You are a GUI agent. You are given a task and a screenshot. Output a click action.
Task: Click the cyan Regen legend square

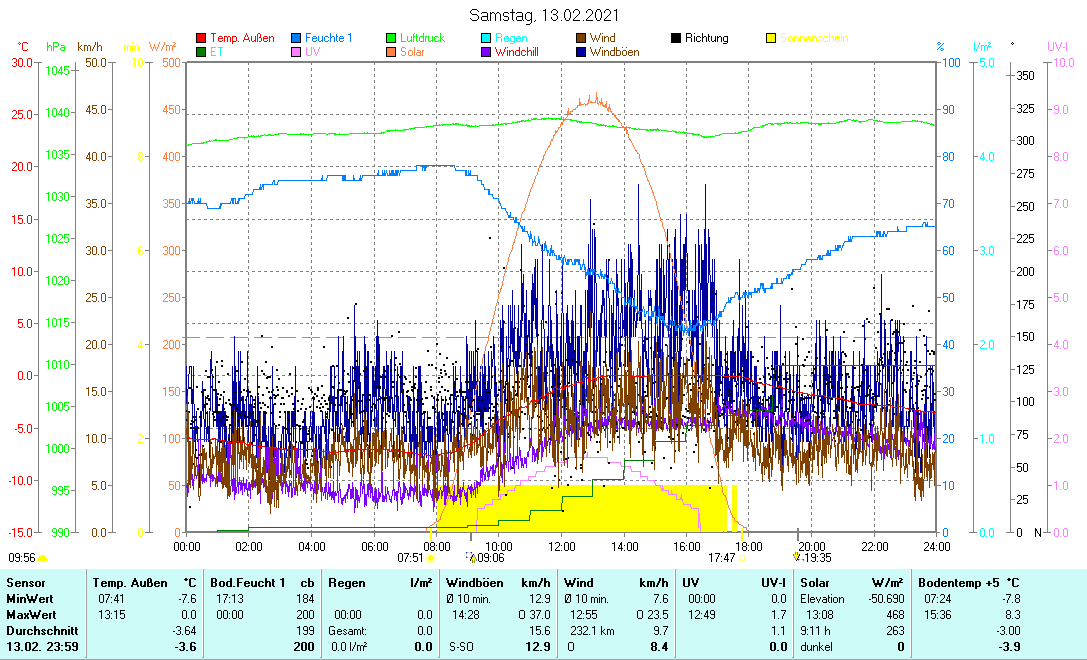pyautogui.click(x=486, y=39)
